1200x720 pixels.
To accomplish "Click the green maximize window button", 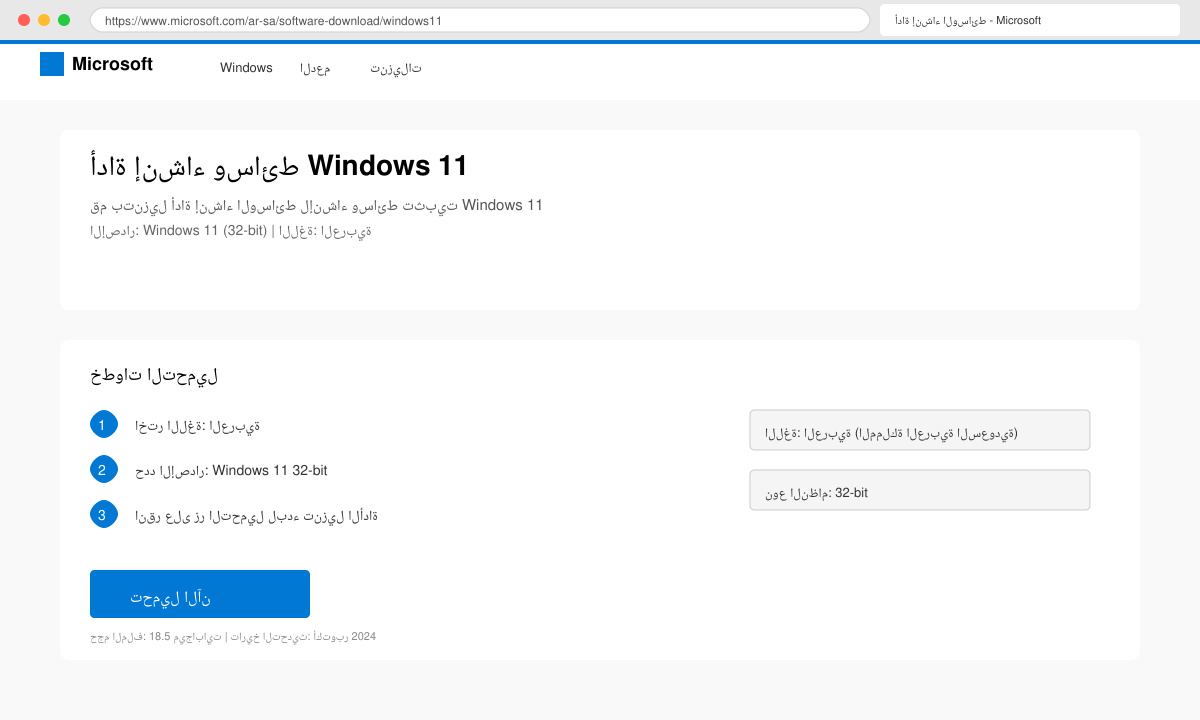I will tap(64, 20).
